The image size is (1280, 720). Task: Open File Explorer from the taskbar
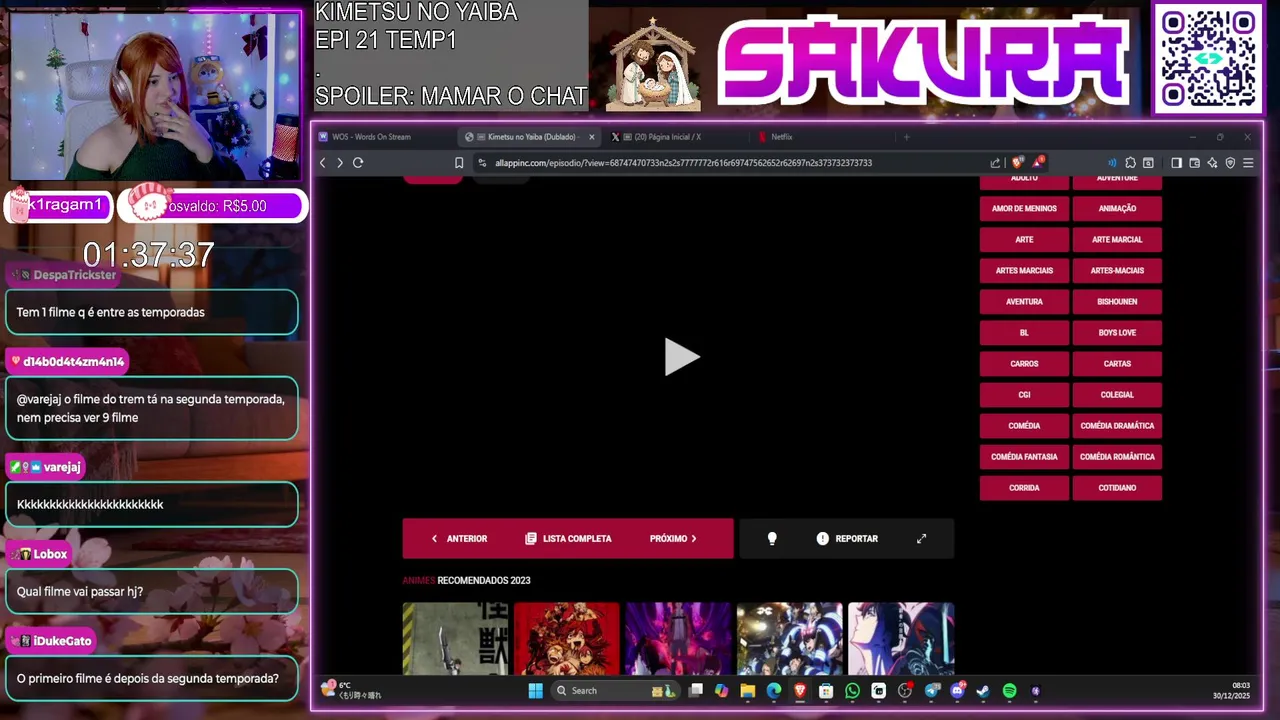747,691
